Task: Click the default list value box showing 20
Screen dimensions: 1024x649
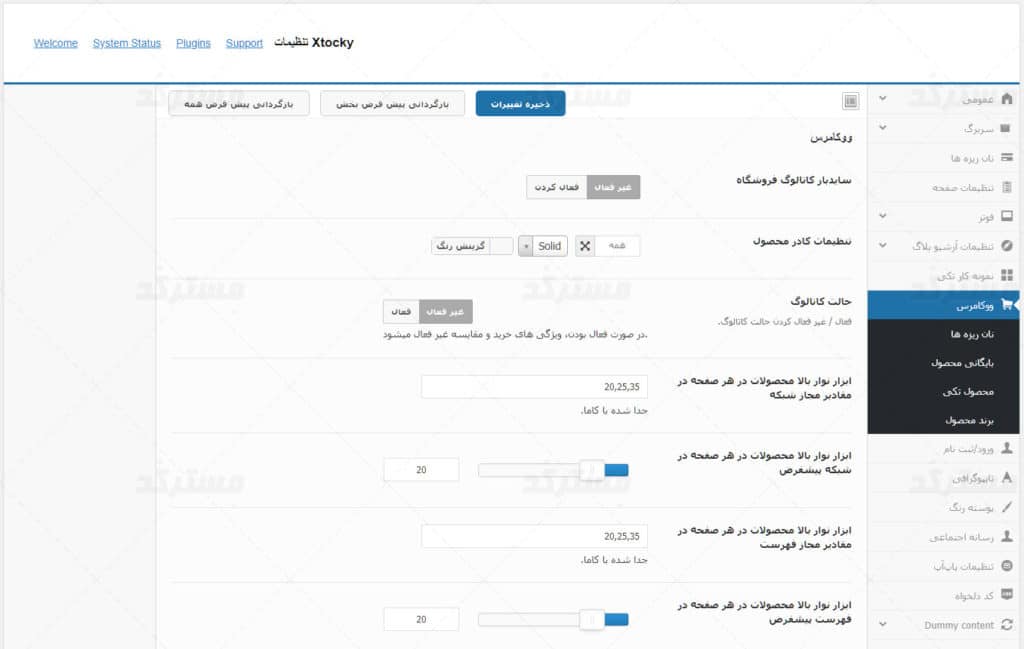Action: click(x=421, y=620)
